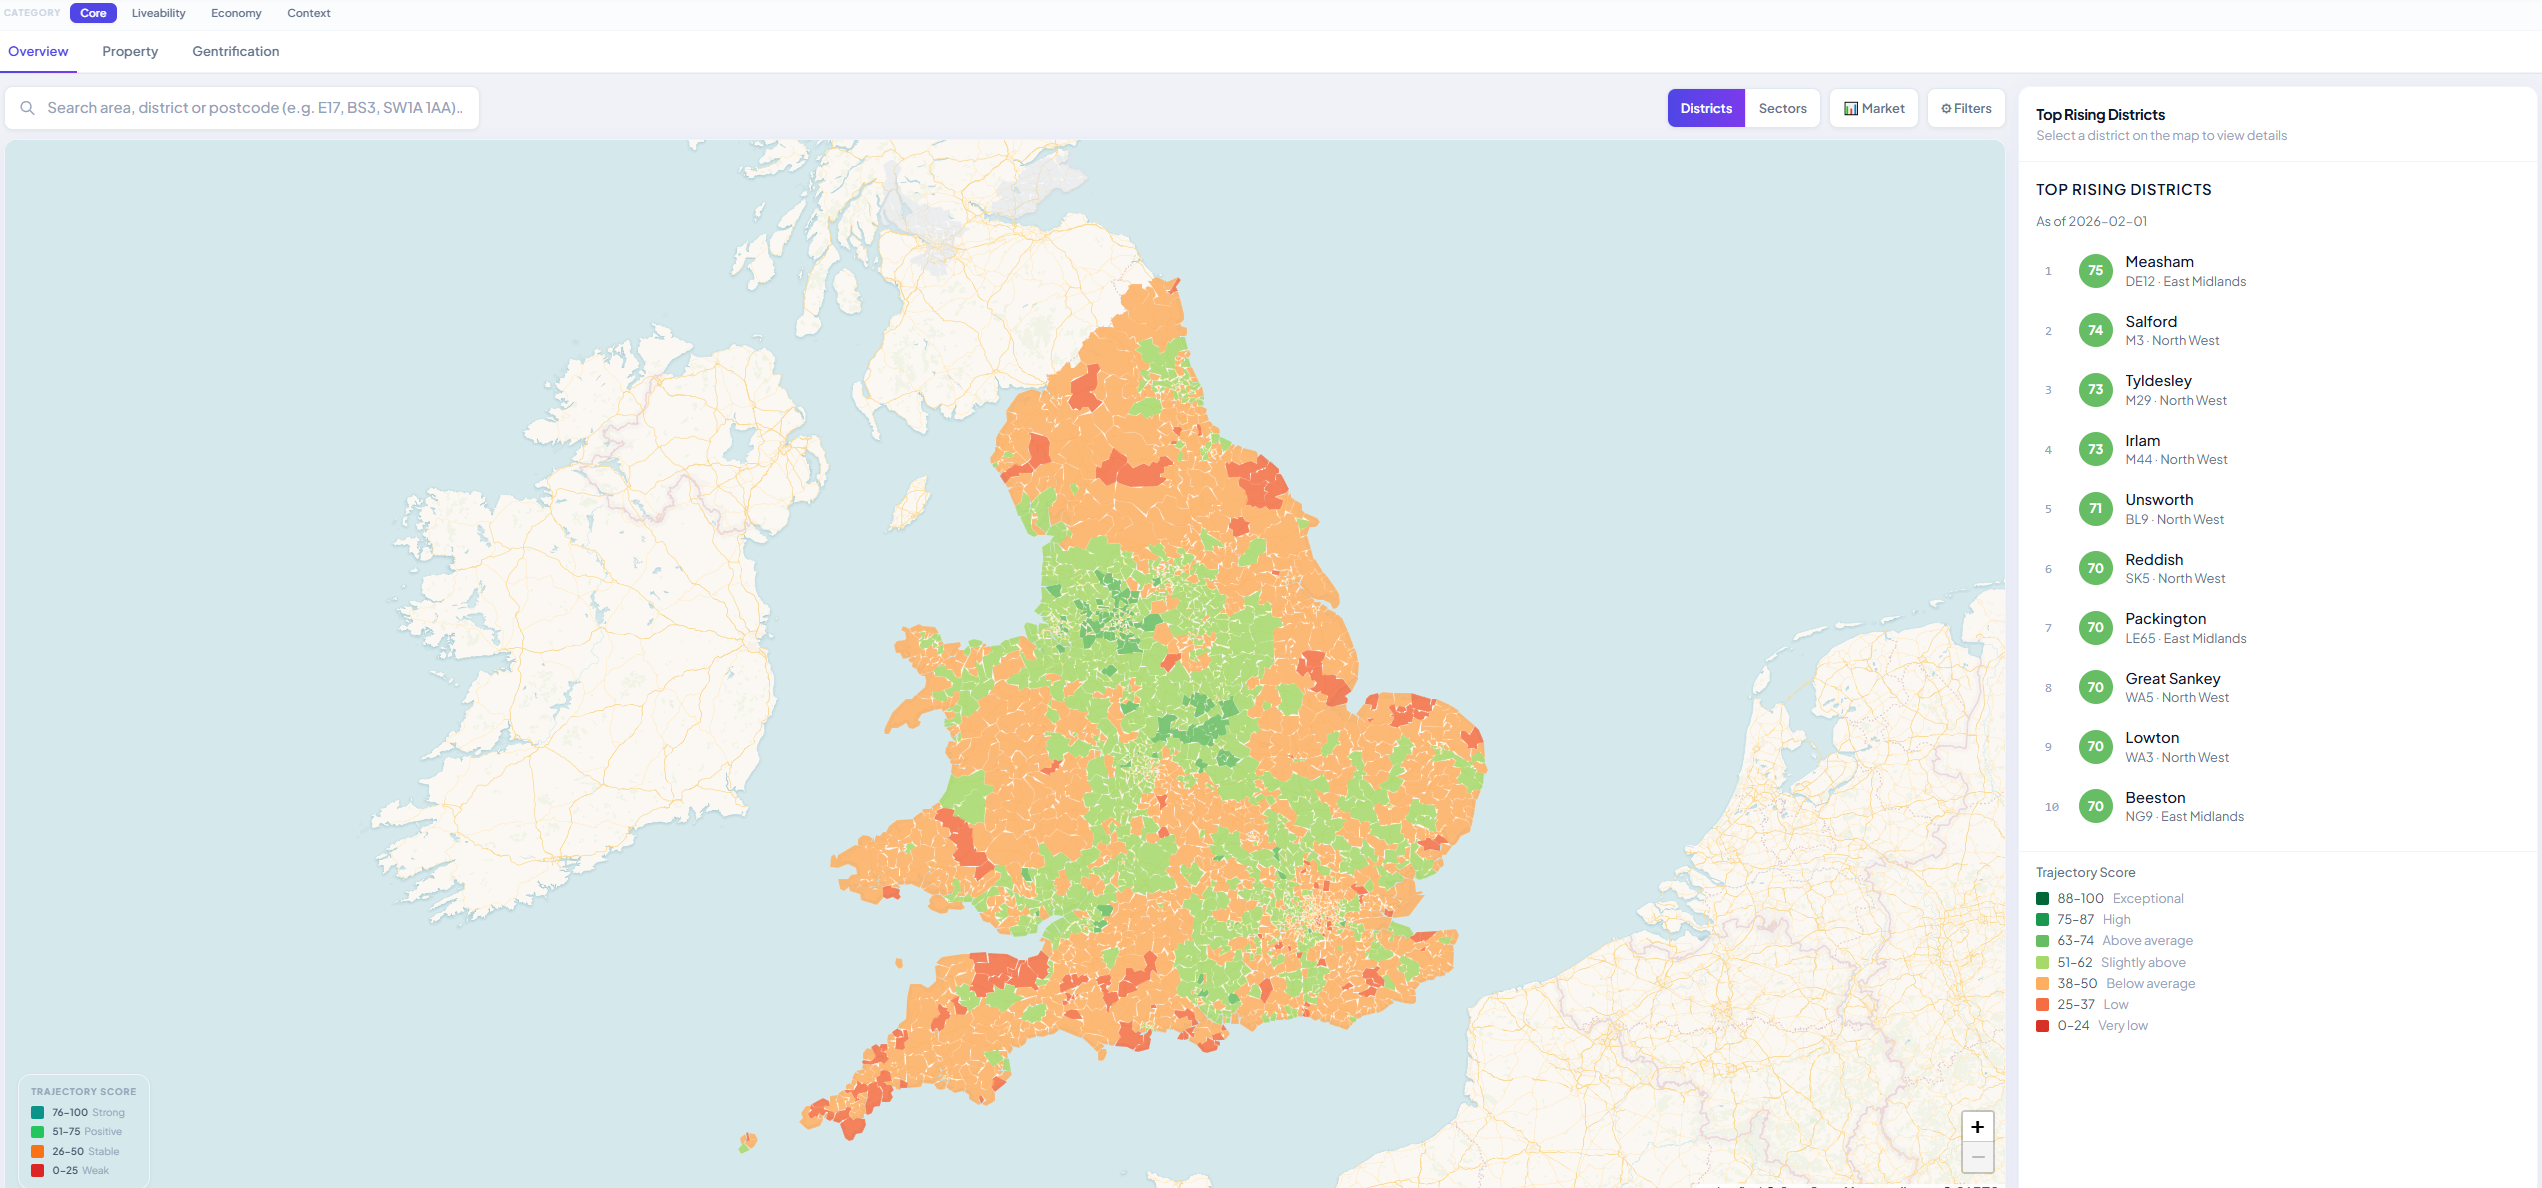The height and width of the screenshot is (1188, 2542).
Task: Click the 71 score badge beside Unsworth
Action: click(2095, 508)
